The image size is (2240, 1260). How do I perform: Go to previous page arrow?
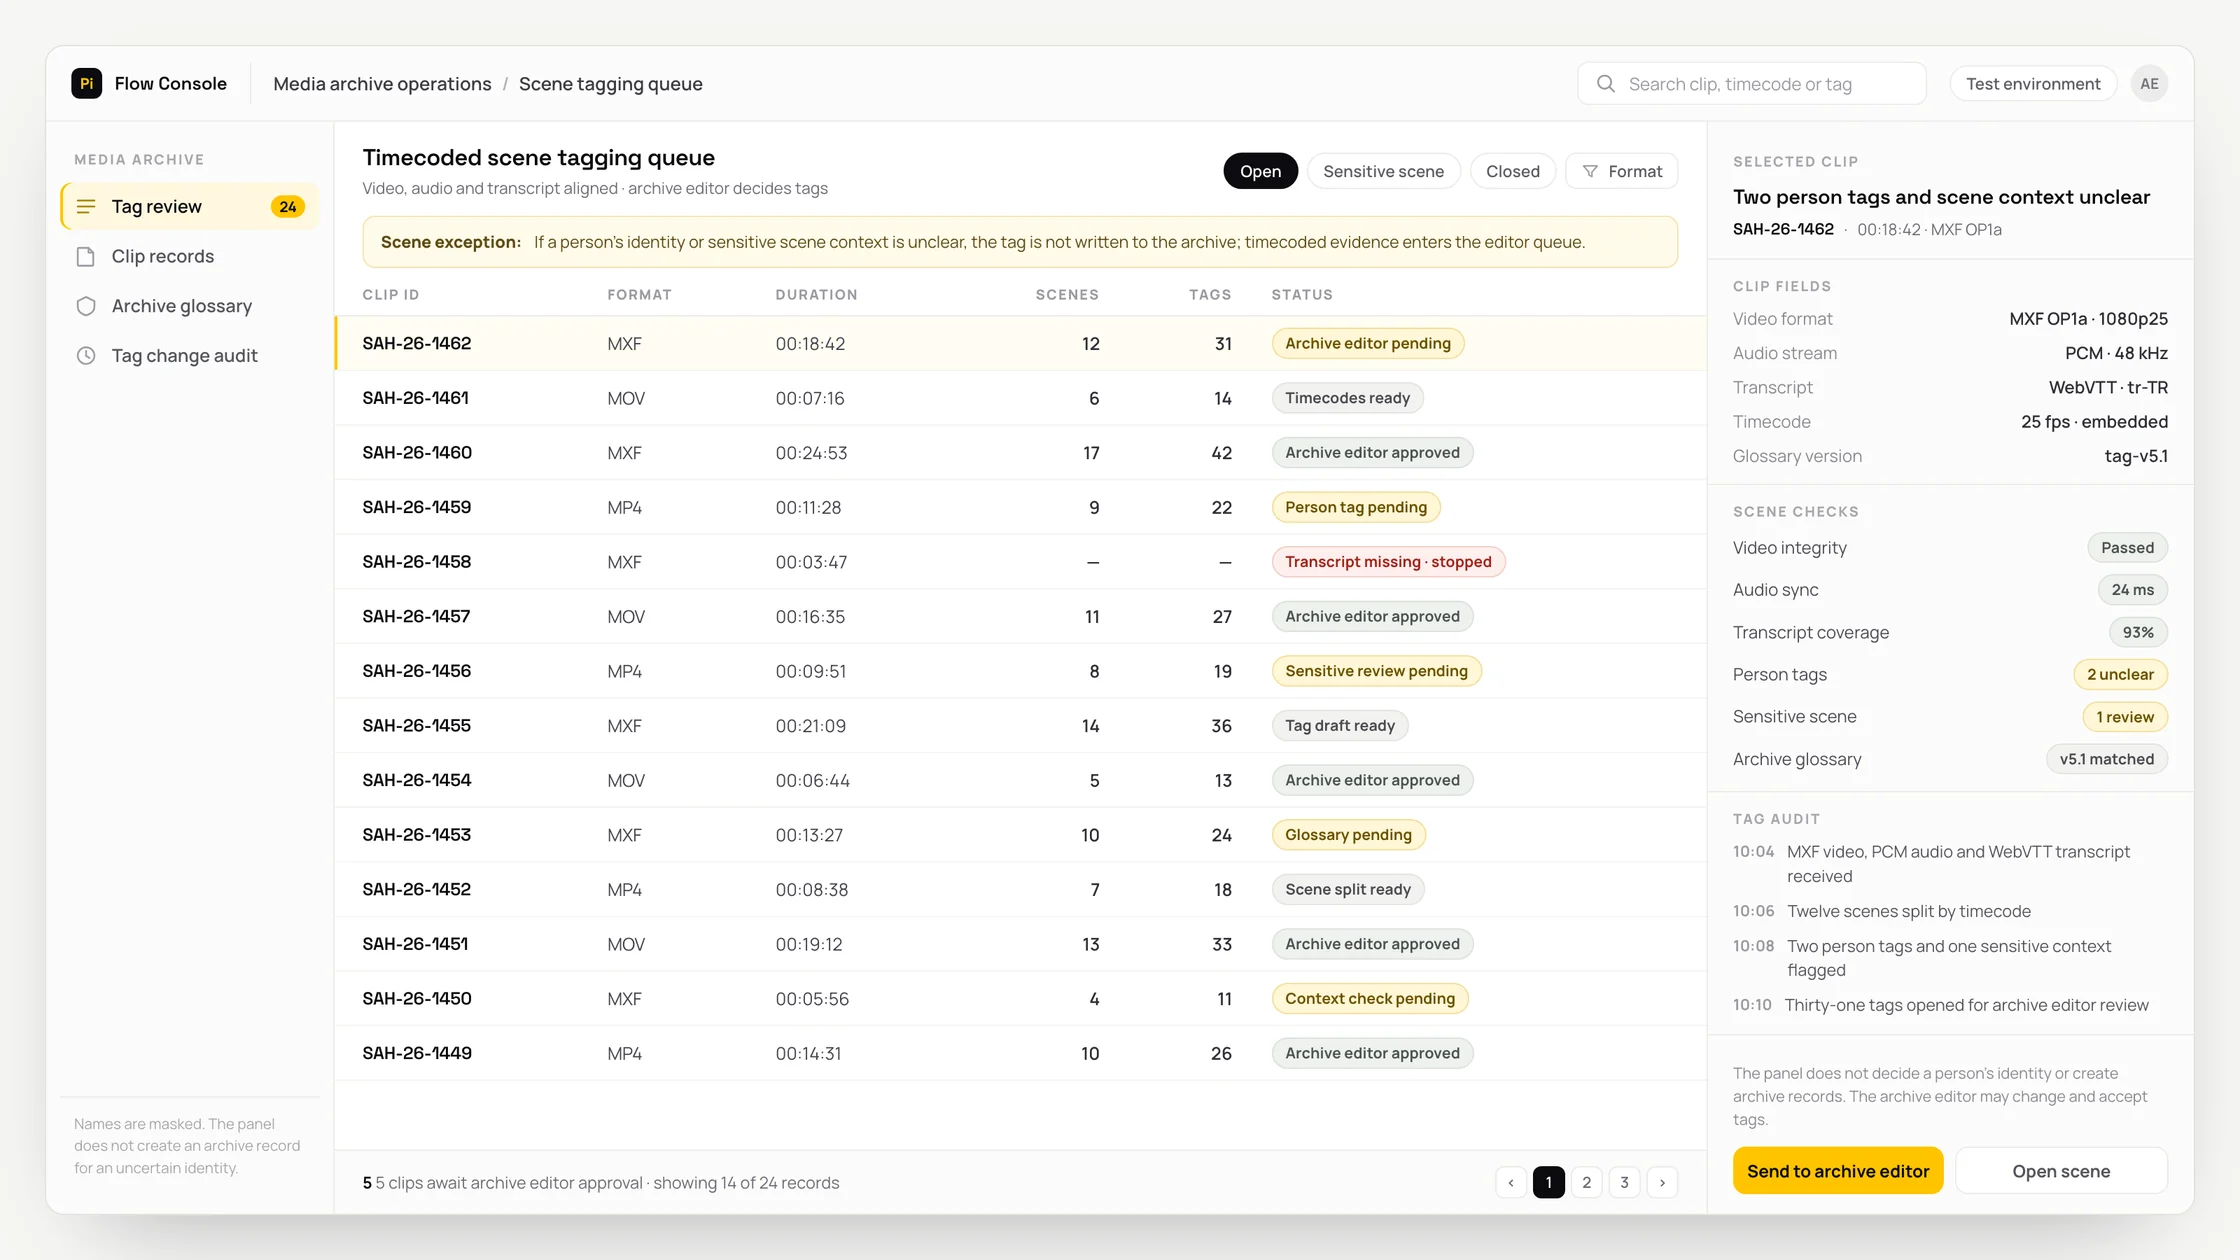point(1511,1183)
